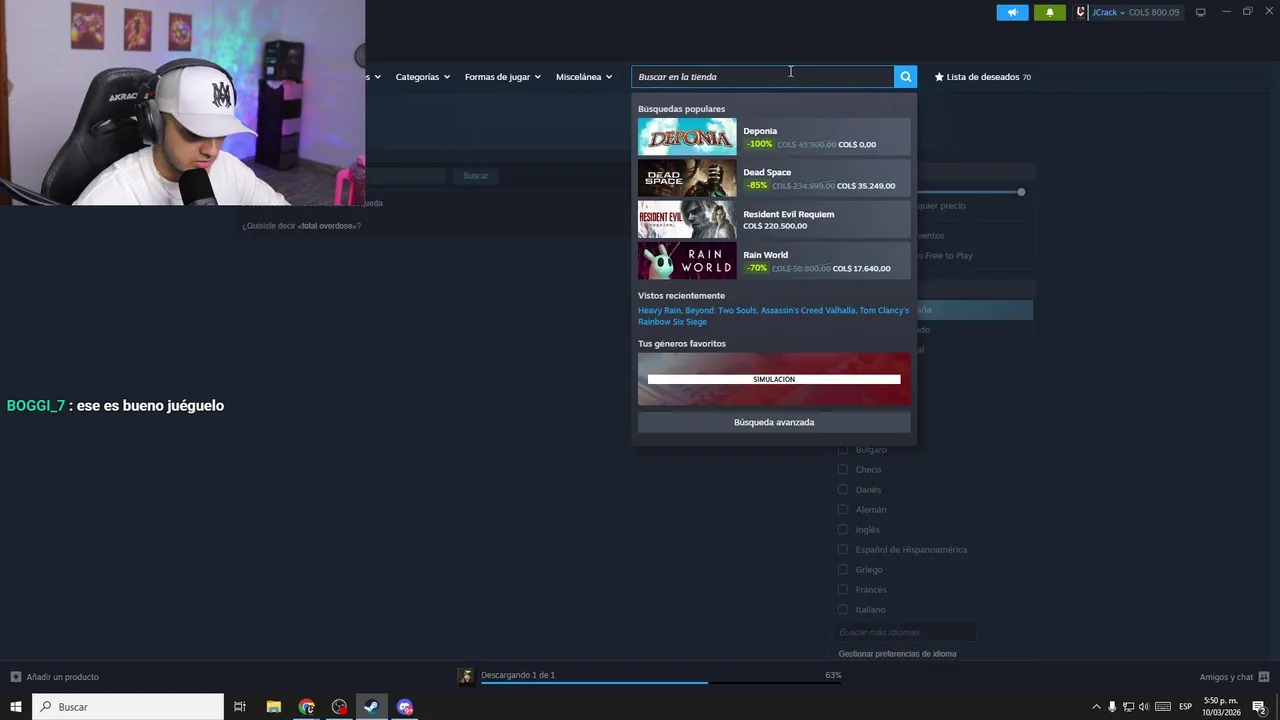Show hidden system tray icons chevron

[x=1096, y=707]
